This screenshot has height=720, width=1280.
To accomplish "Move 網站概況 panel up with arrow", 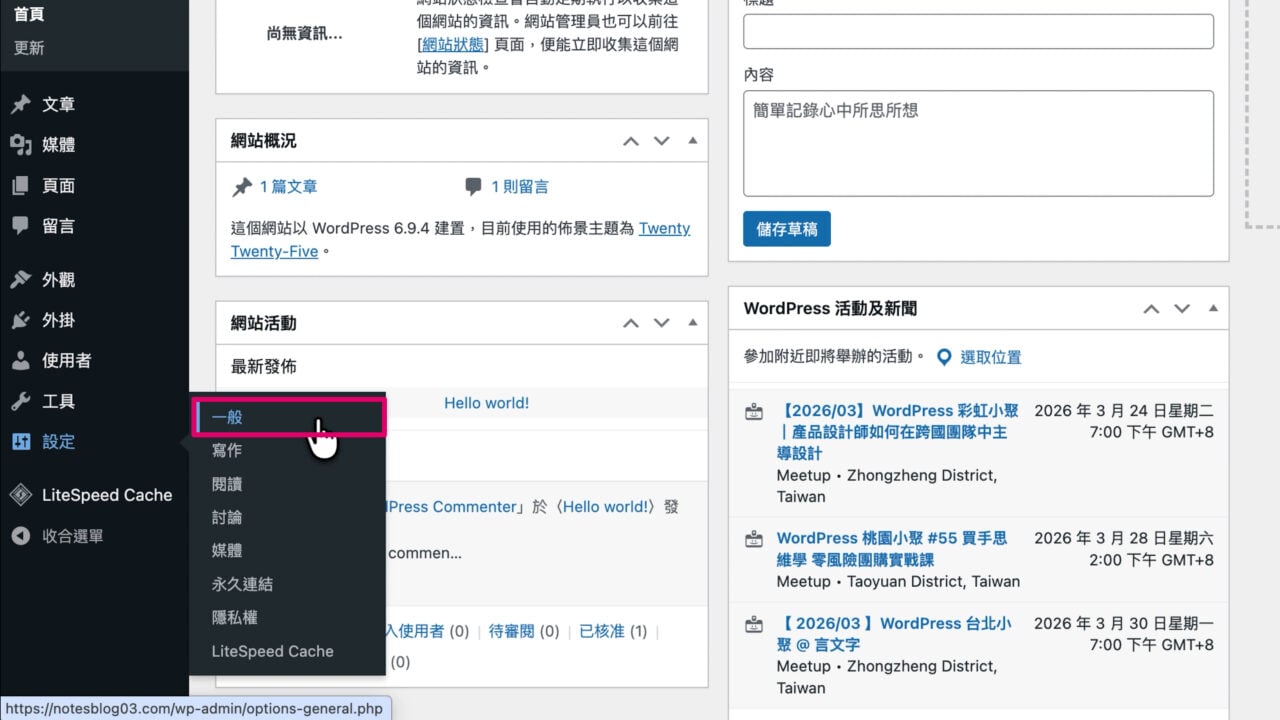I will [631, 141].
